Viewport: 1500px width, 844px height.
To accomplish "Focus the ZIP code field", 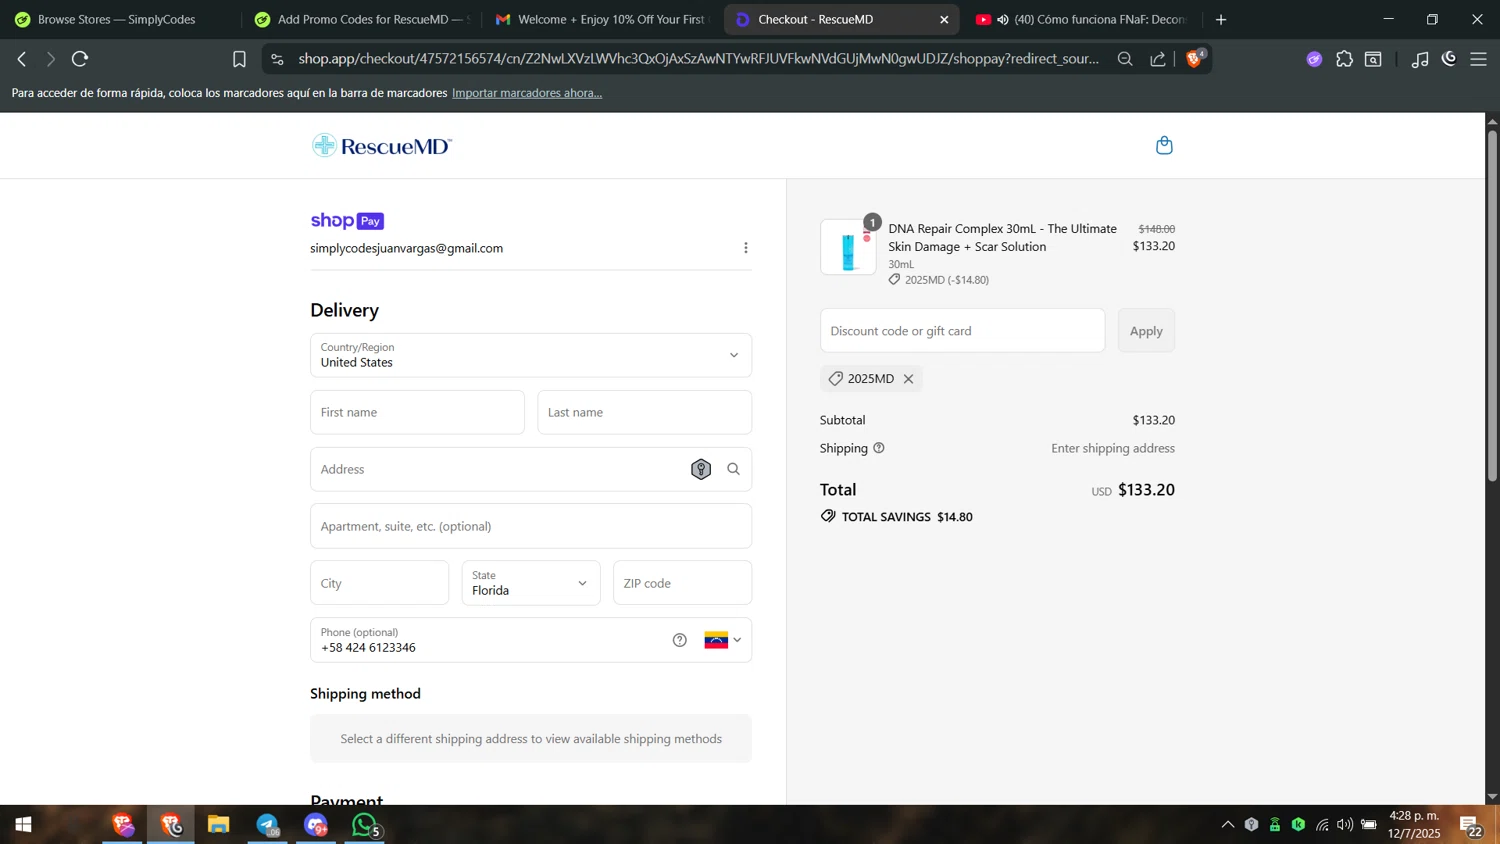I will [x=683, y=583].
